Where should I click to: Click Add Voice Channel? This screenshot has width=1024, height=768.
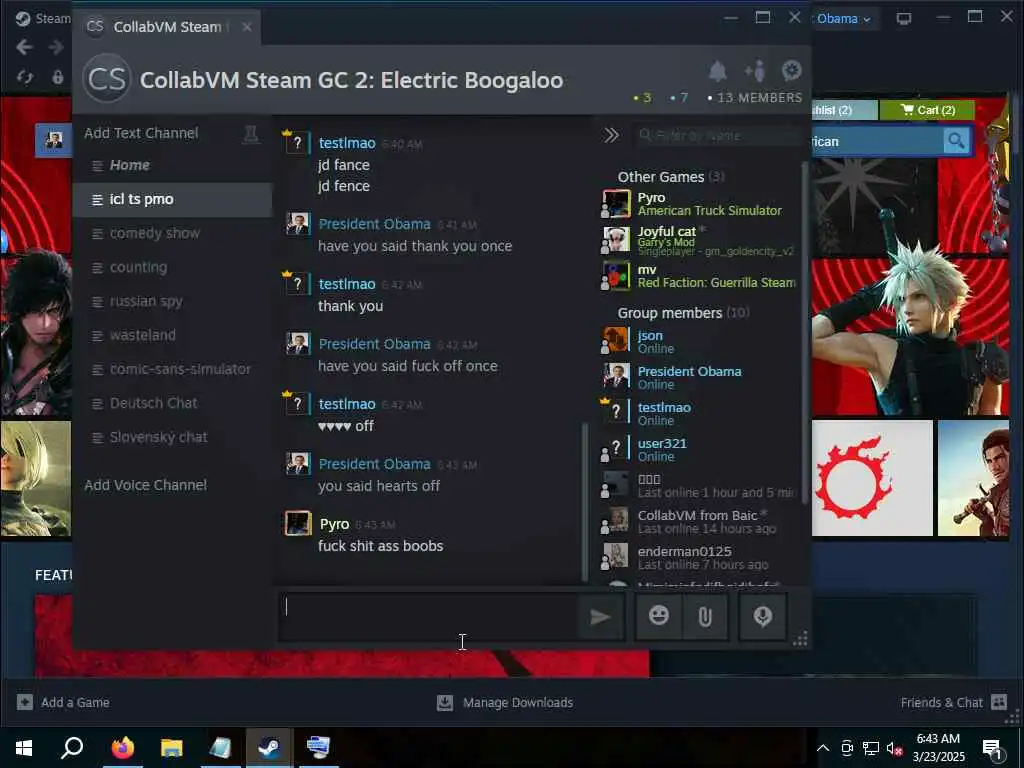[146, 485]
